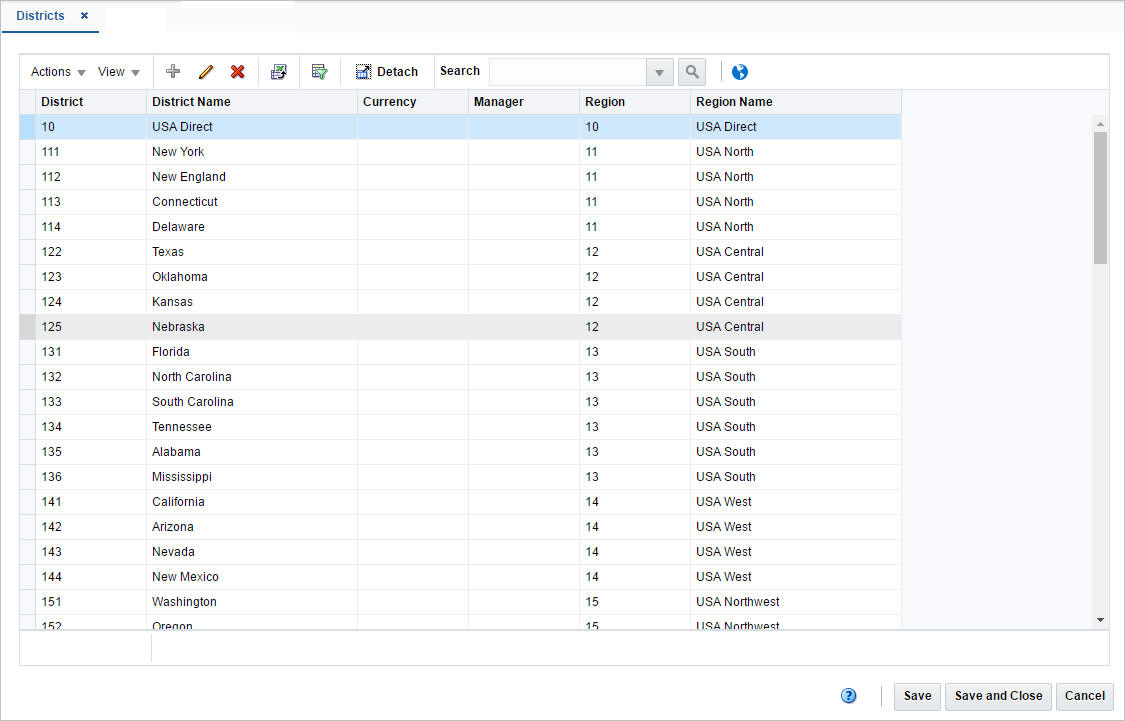
Task: Click the 'Alabama' cell
Action: (252, 452)
